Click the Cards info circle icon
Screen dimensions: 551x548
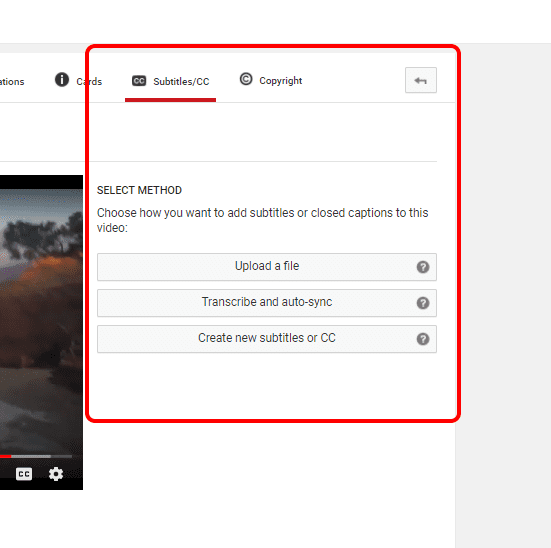62,79
